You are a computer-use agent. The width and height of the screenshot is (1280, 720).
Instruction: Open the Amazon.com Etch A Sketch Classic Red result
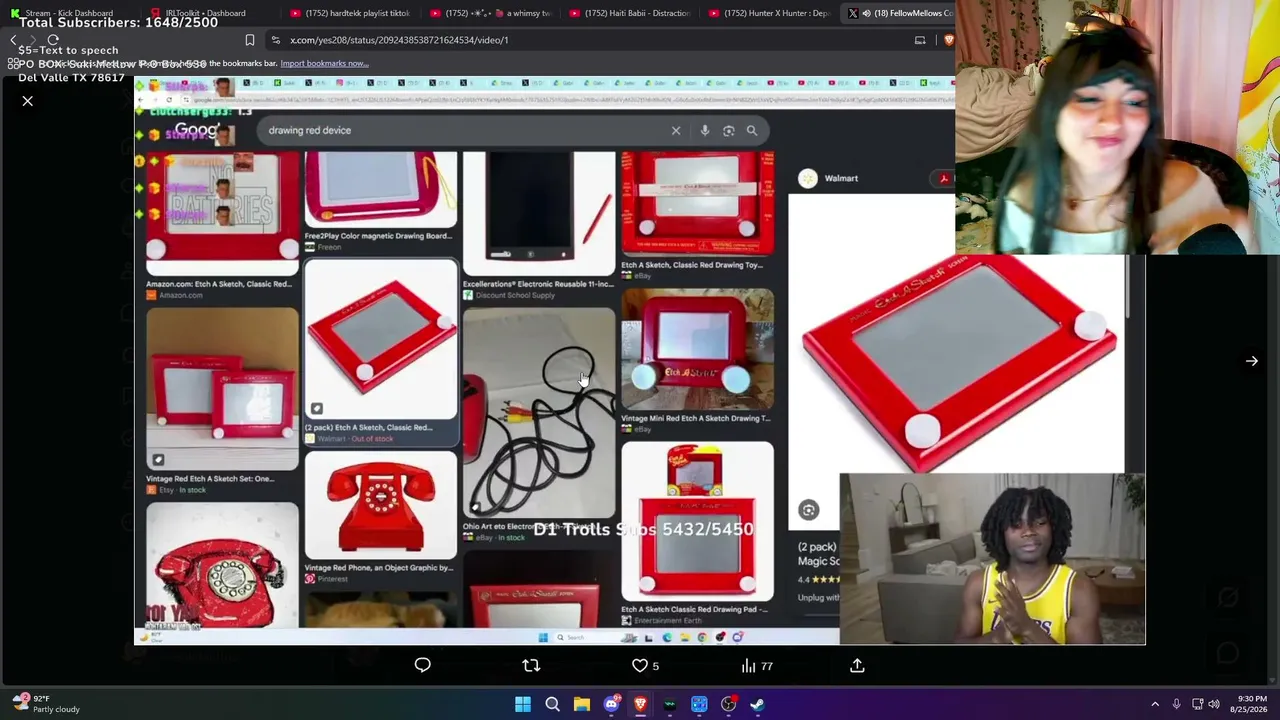(x=222, y=226)
